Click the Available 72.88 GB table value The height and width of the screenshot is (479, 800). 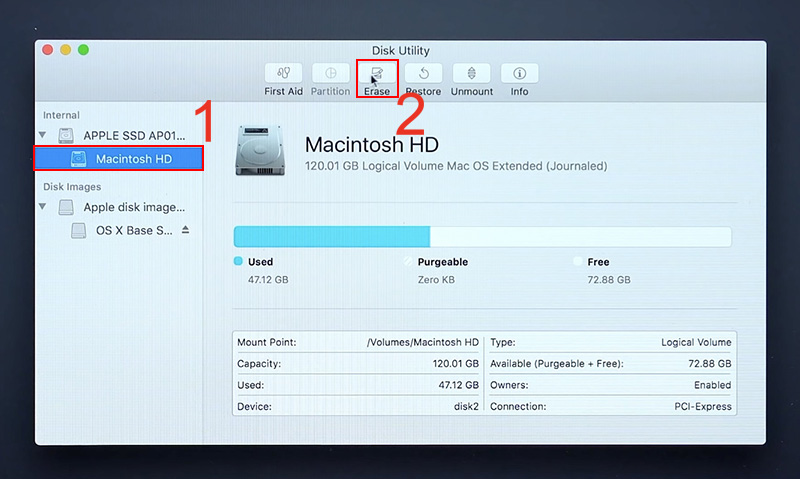point(710,364)
